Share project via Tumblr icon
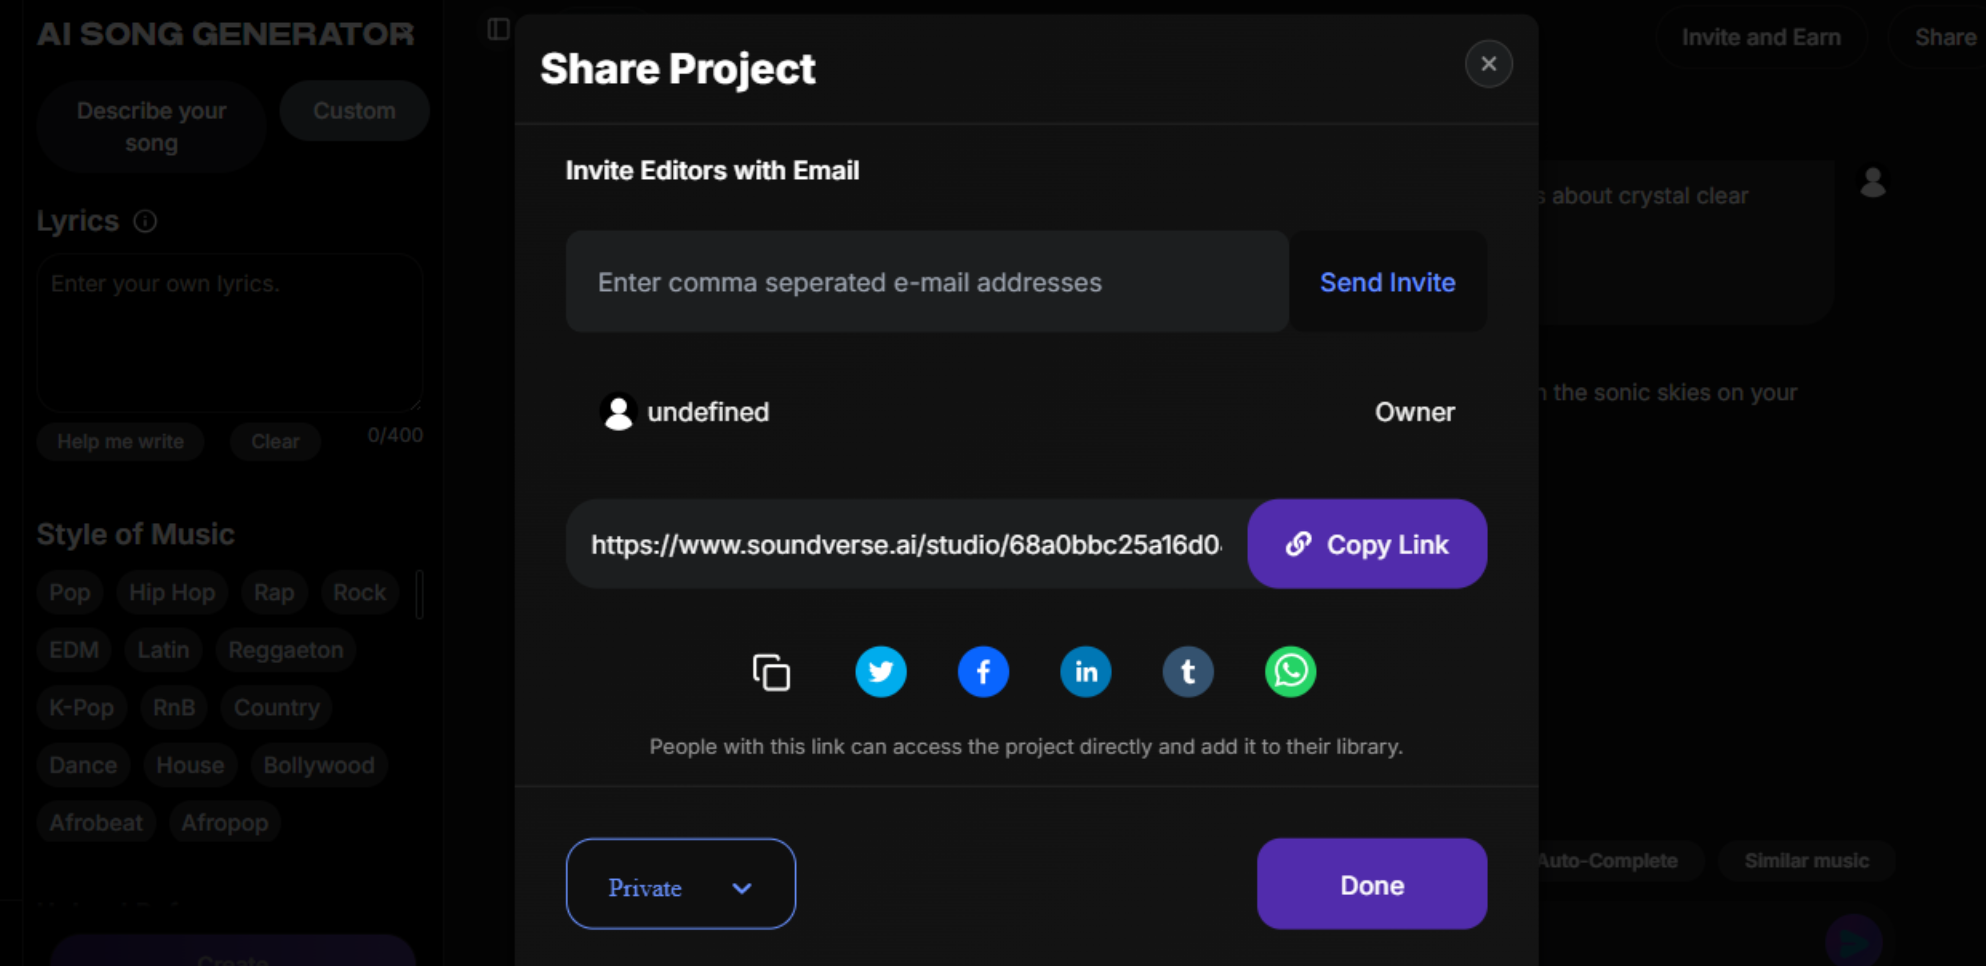Image resolution: width=1986 pixels, height=966 pixels. [x=1188, y=672]
